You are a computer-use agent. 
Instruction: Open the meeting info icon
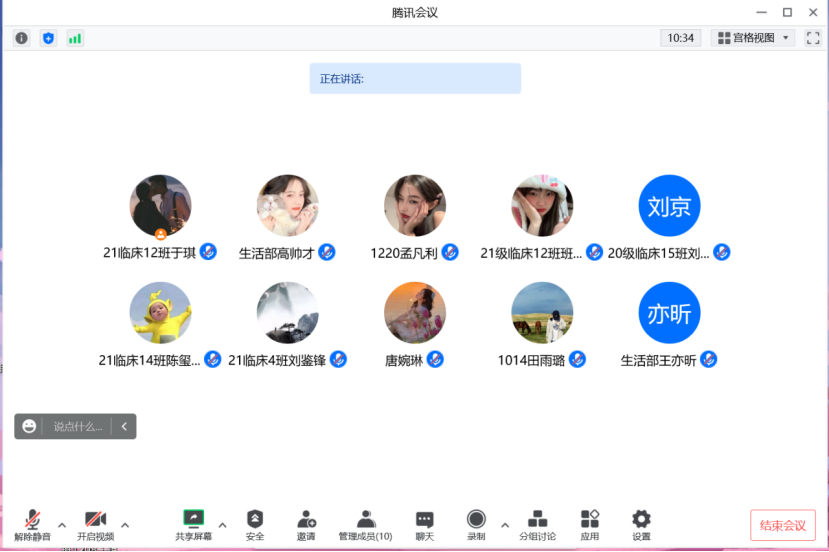pos(21,38)
